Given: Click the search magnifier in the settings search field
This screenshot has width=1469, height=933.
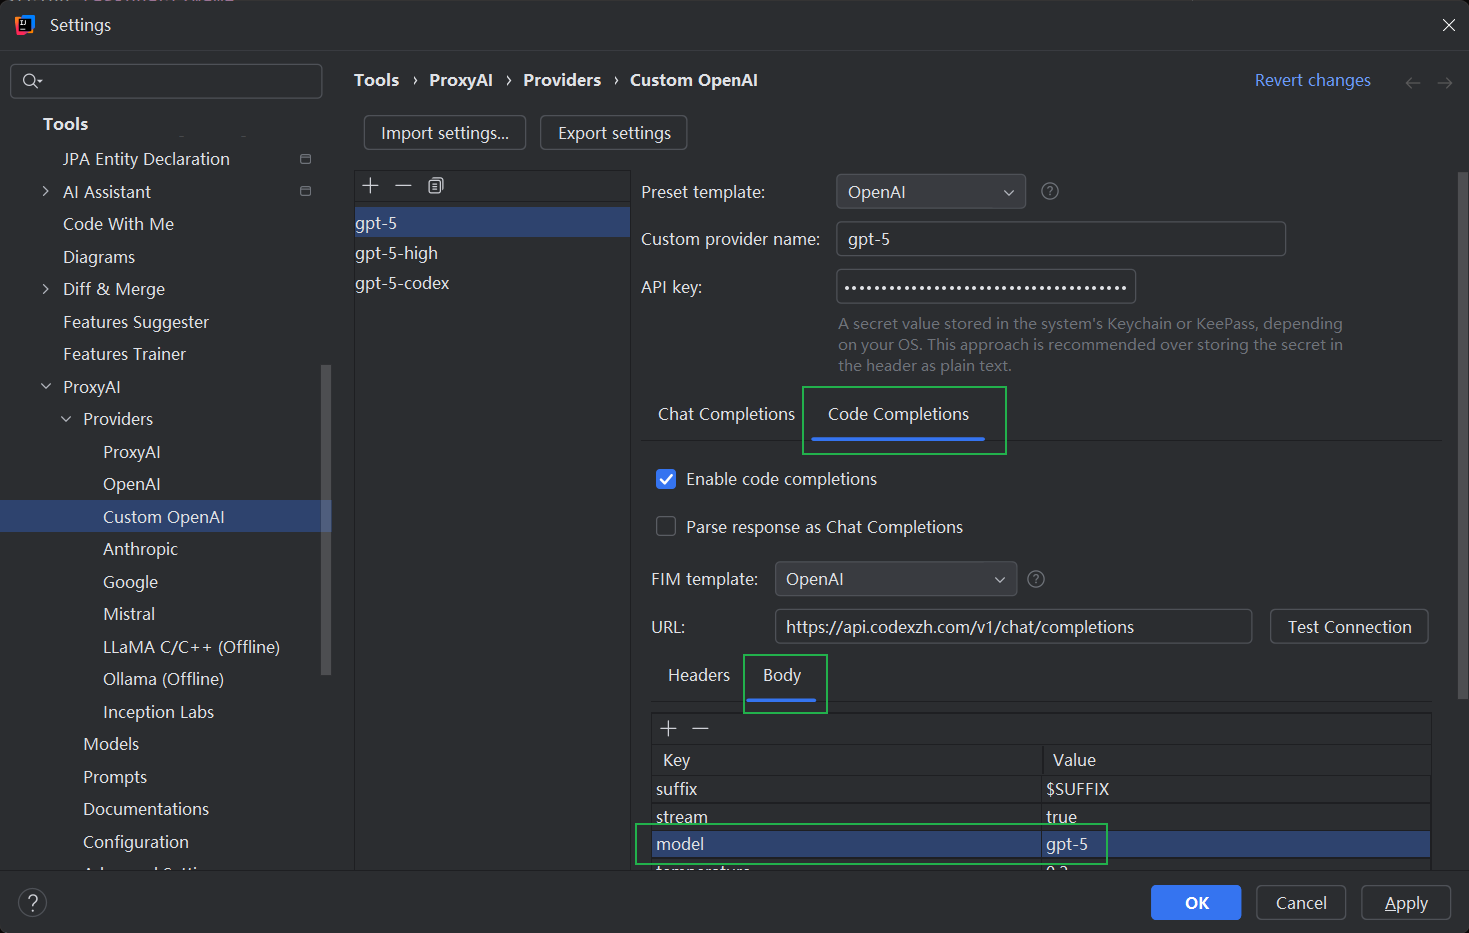Looking at the screenshot, I should (31, 81).
